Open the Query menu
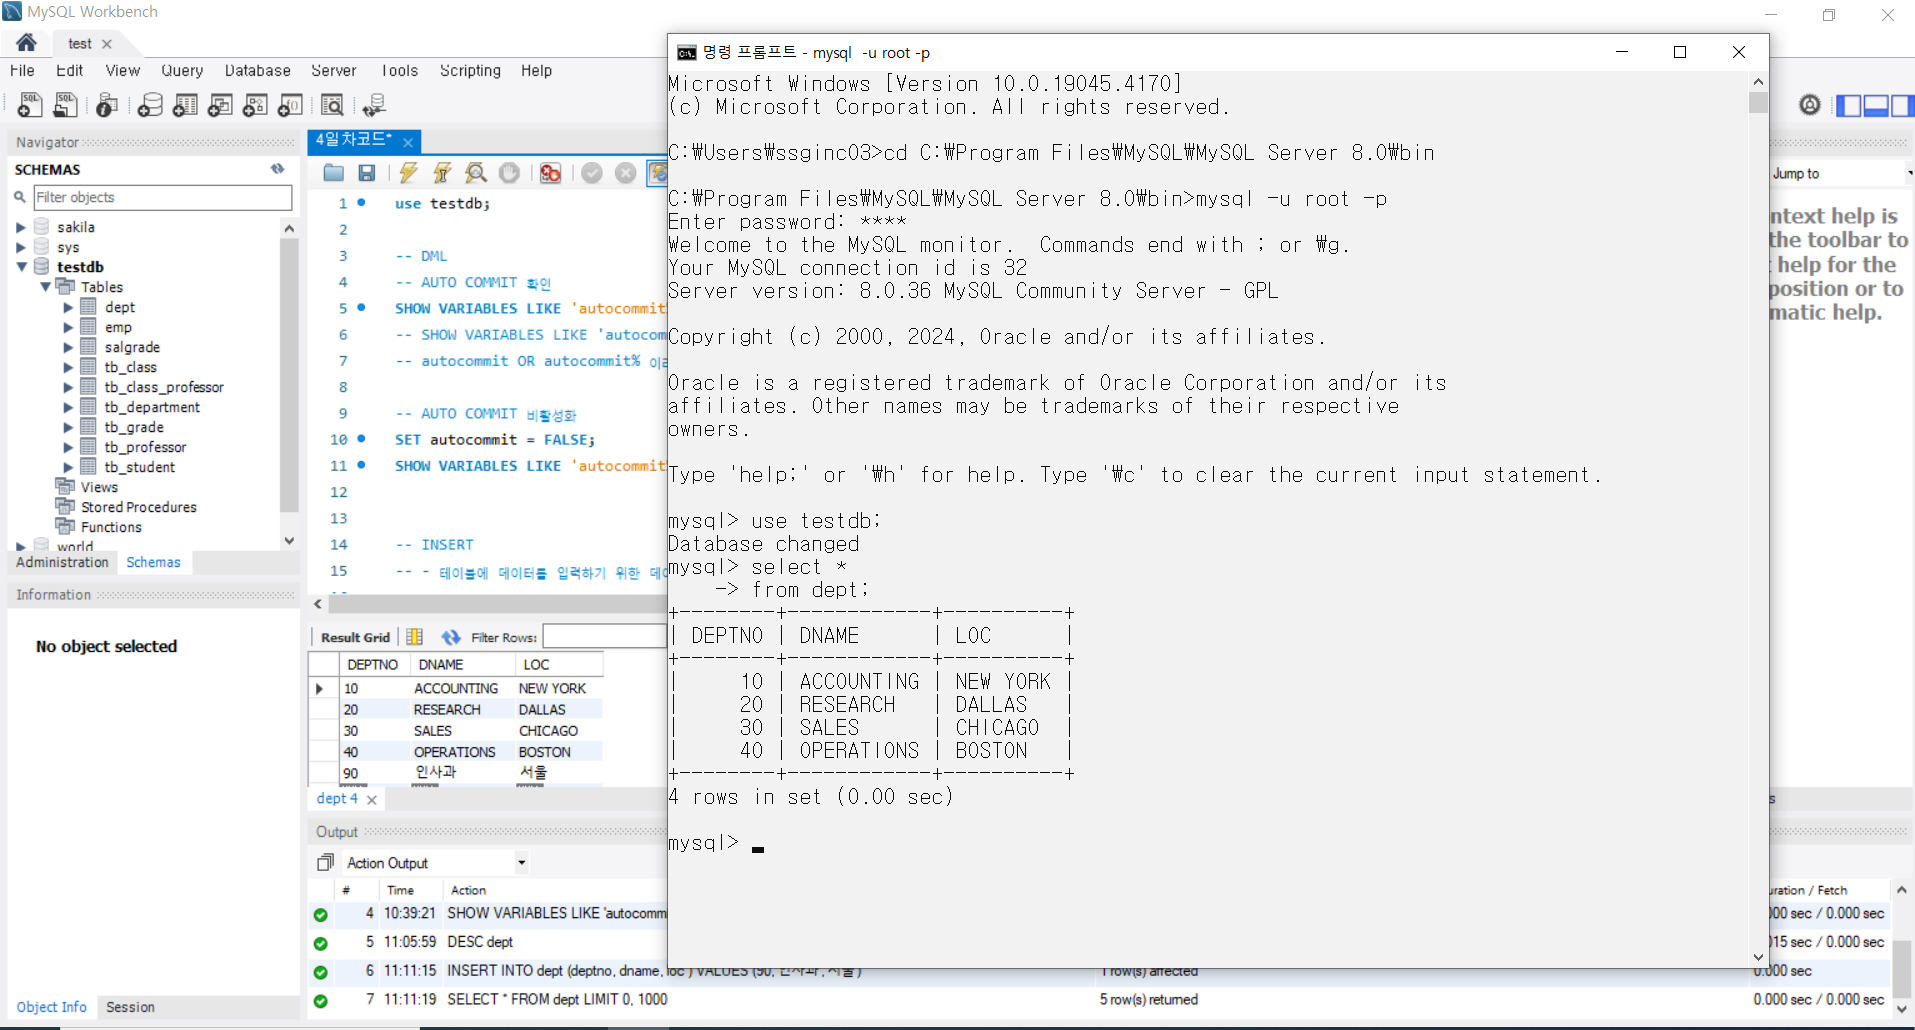Viewport: 1915px width, 1030px height. 182,70
